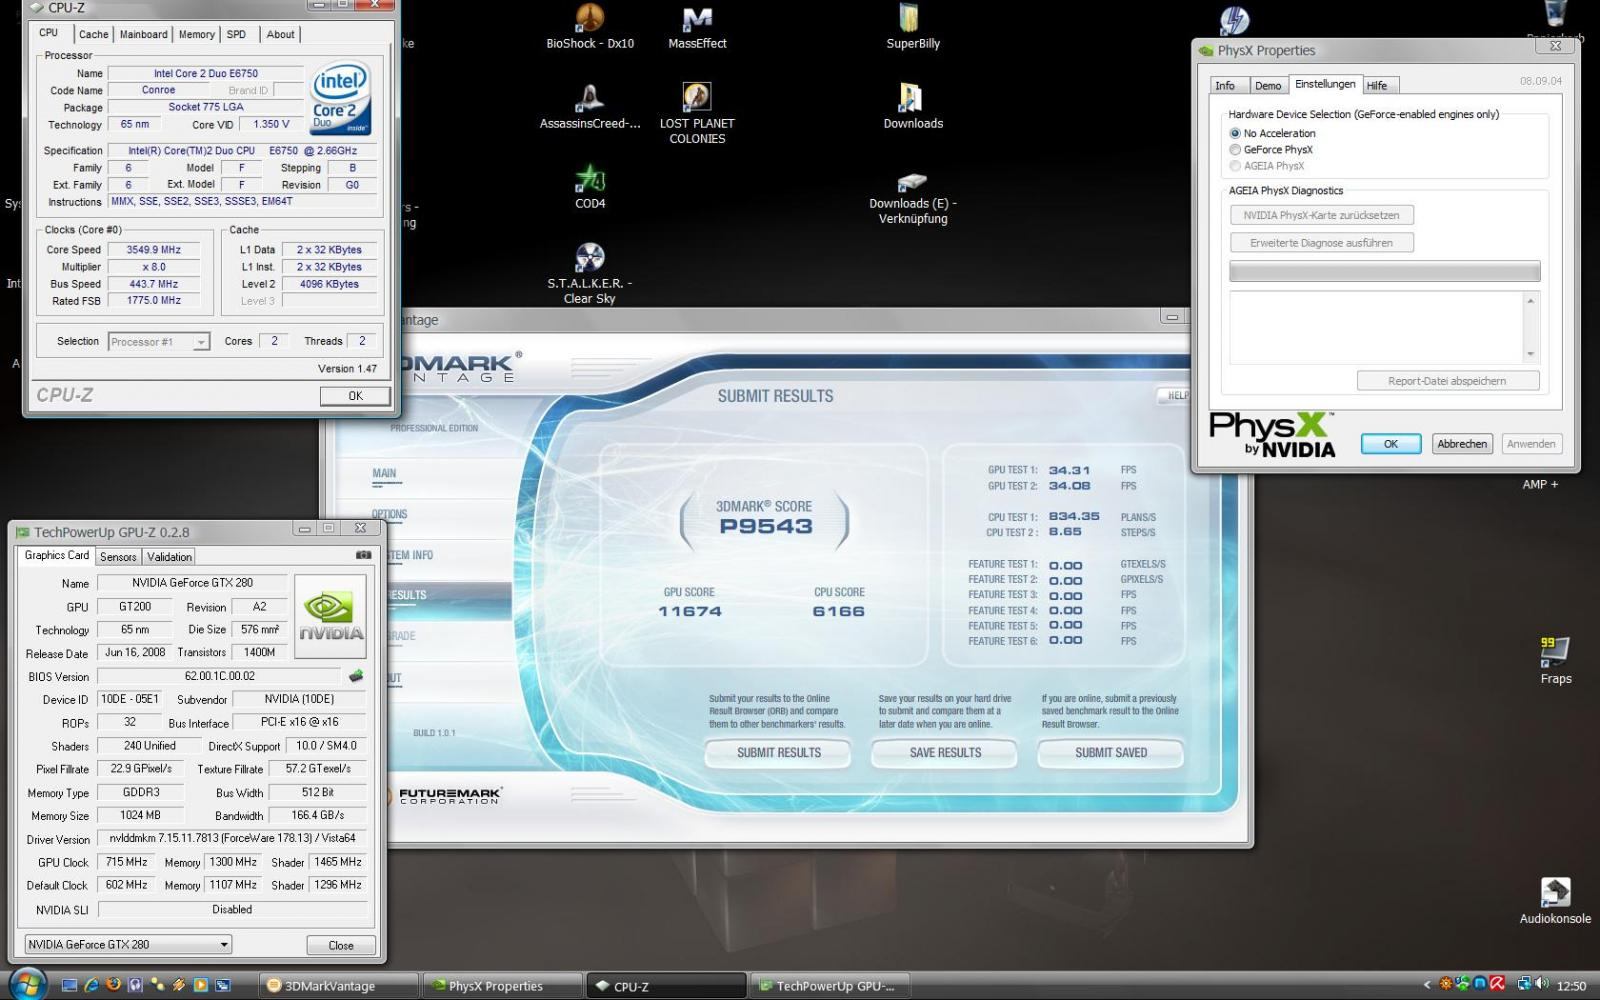
Task: Click Close button in GPU-Z
Action: tap(341, 945)
